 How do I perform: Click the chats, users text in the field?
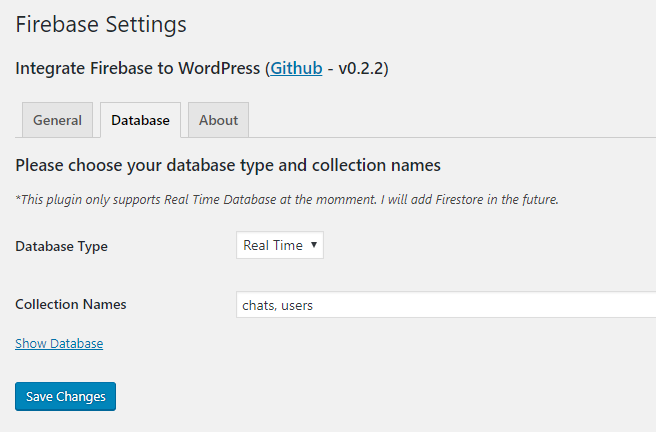(277, 305)
